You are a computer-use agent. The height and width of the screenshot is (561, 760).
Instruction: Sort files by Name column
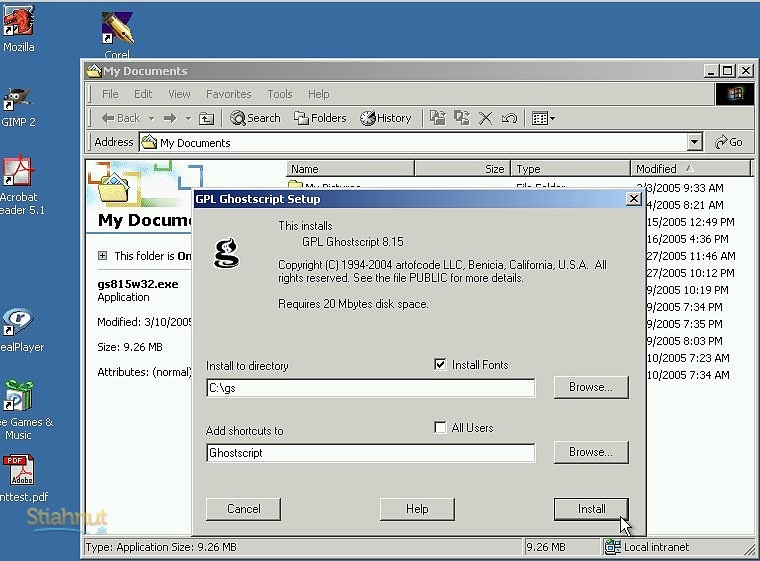click(350, 169)
